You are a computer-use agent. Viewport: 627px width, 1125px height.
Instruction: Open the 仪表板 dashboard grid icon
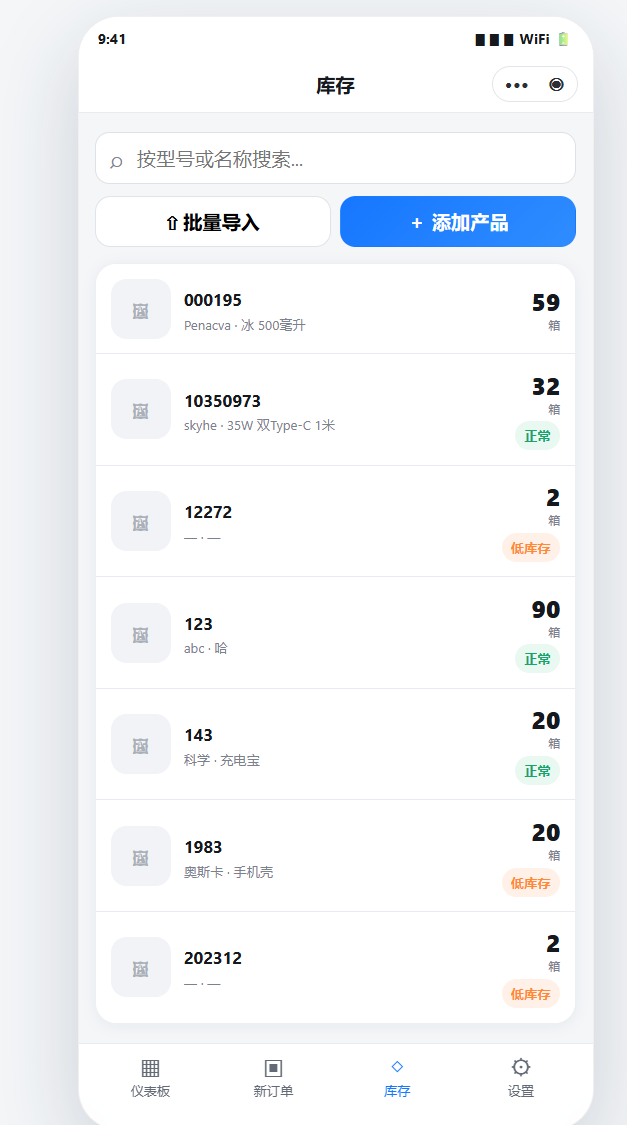tap(151, 1068)
